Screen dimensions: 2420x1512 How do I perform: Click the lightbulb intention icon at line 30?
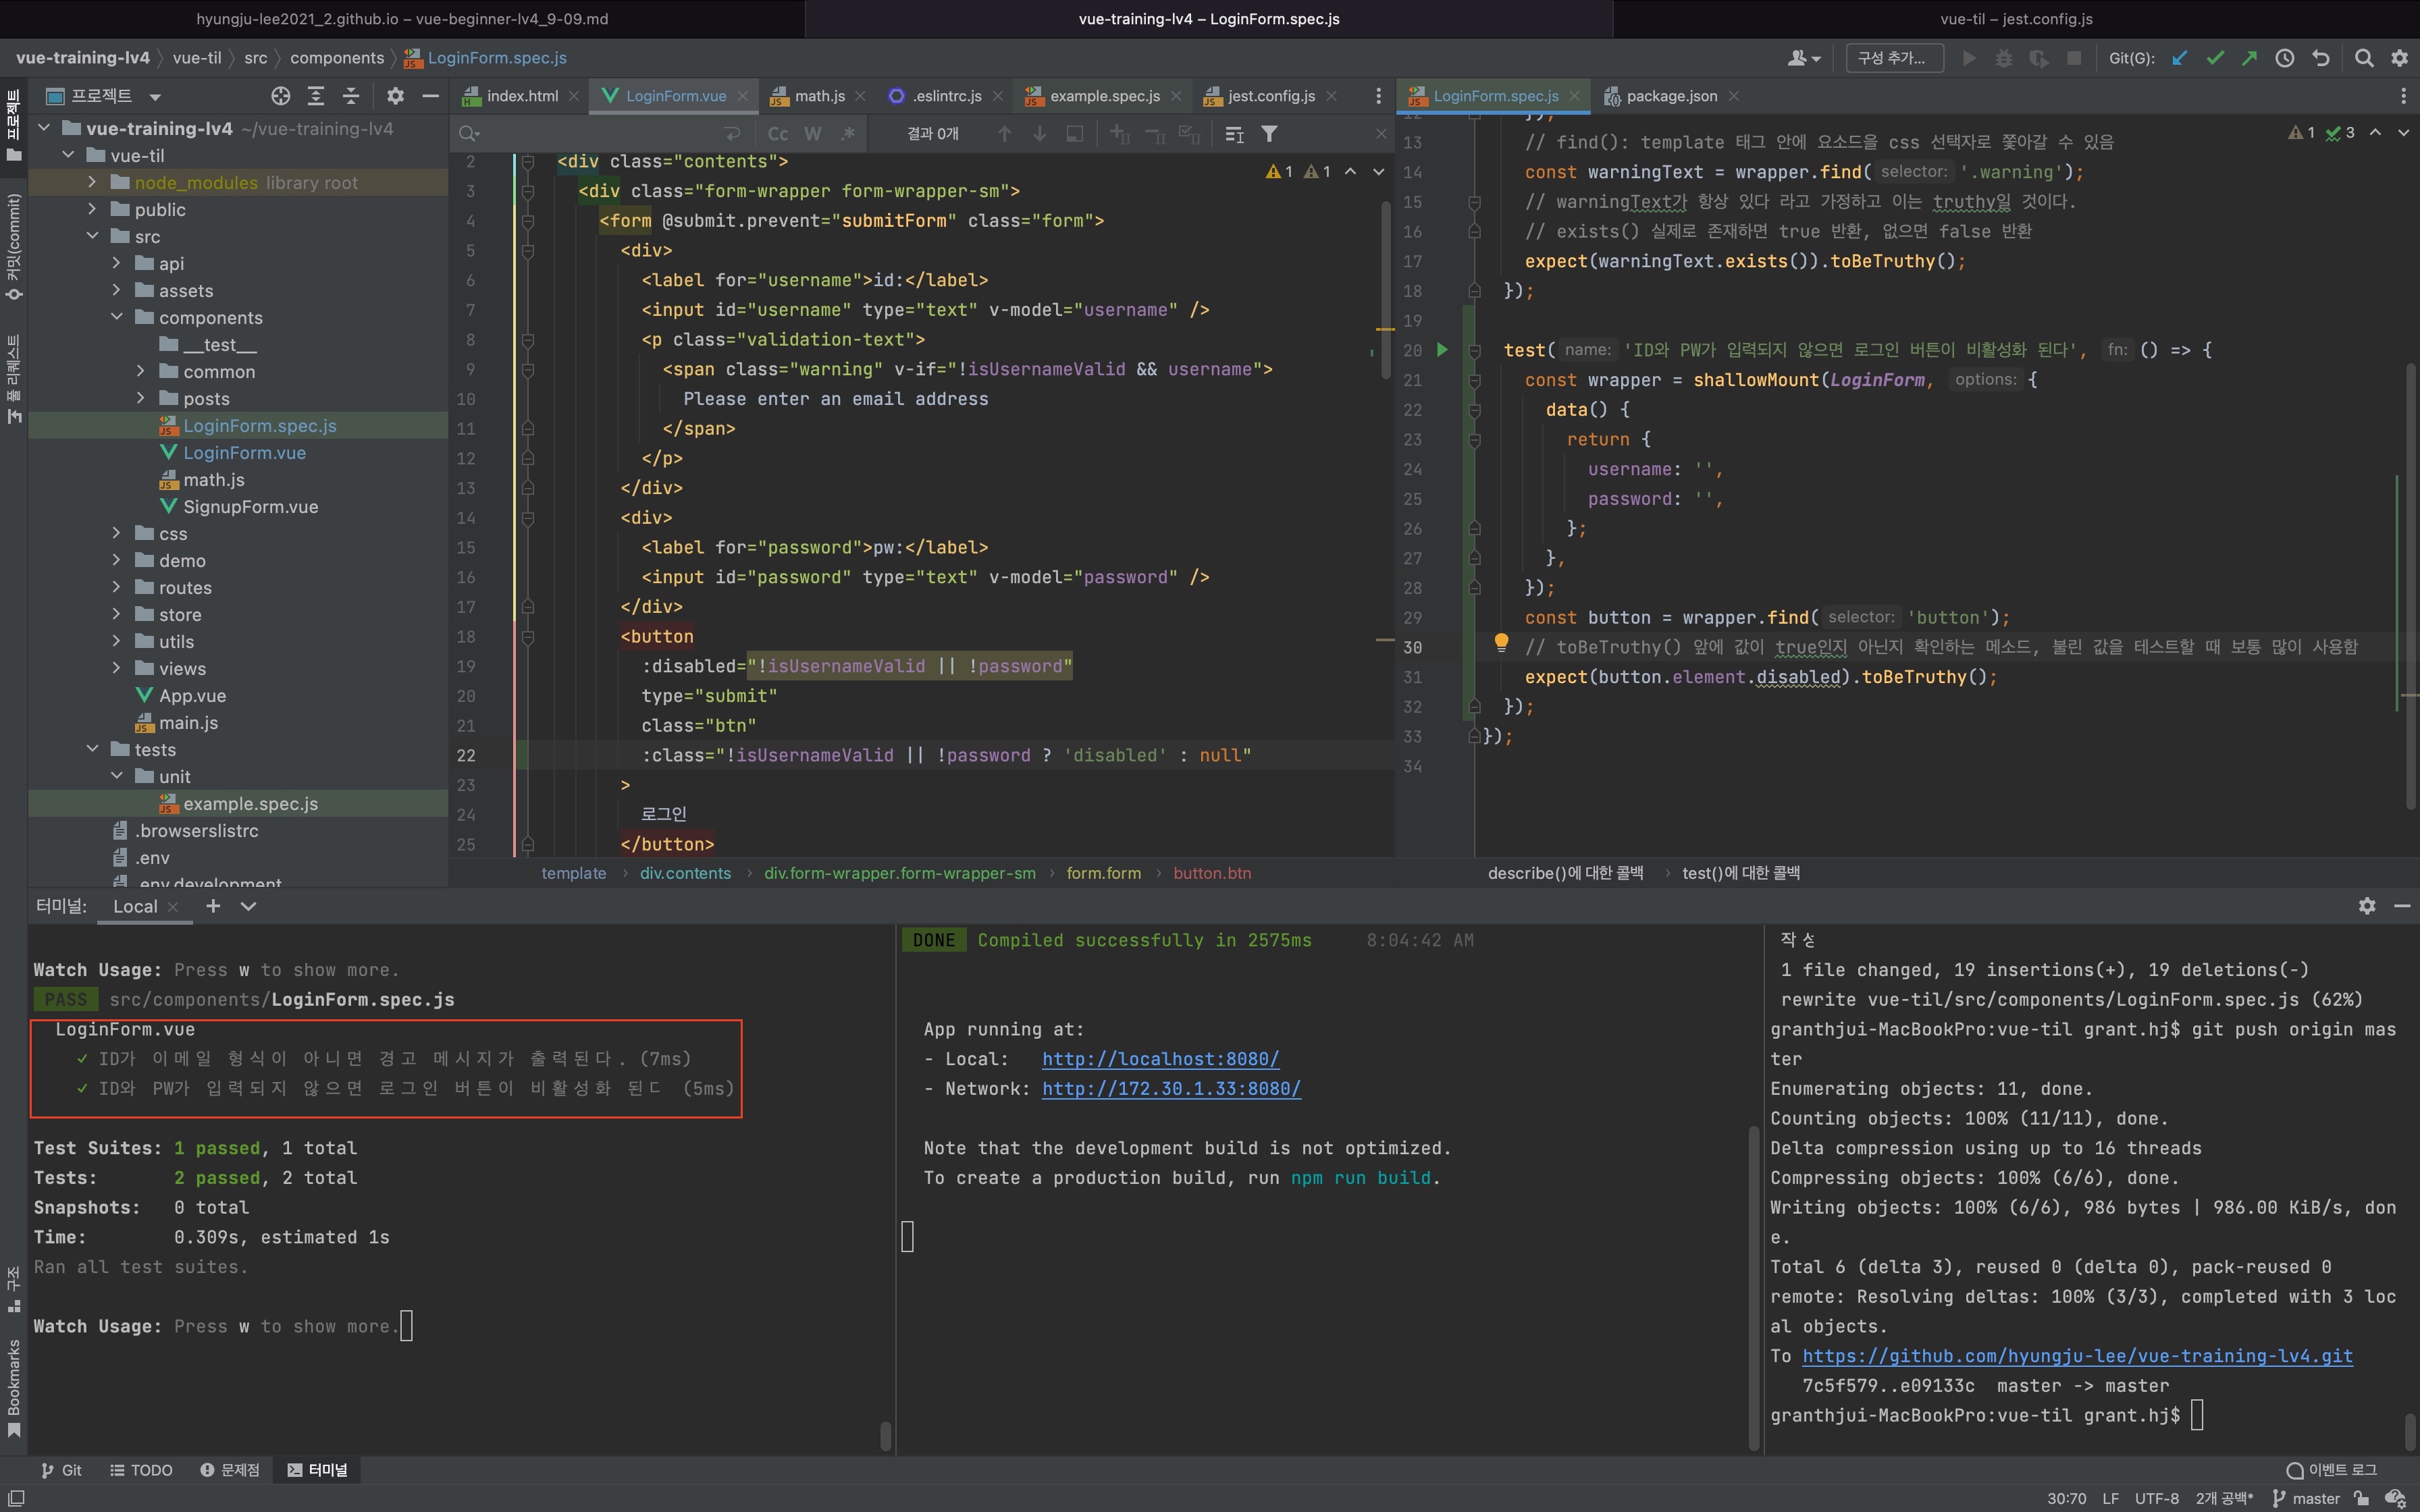[1501, 642]
